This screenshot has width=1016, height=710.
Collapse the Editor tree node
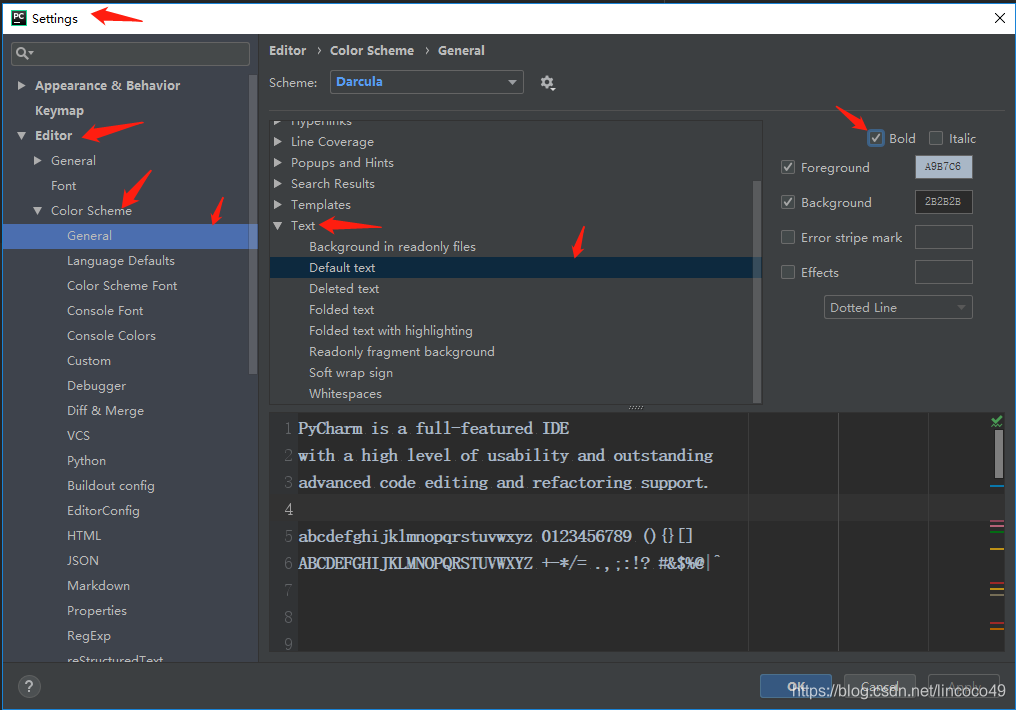click(x=21, y=135)
